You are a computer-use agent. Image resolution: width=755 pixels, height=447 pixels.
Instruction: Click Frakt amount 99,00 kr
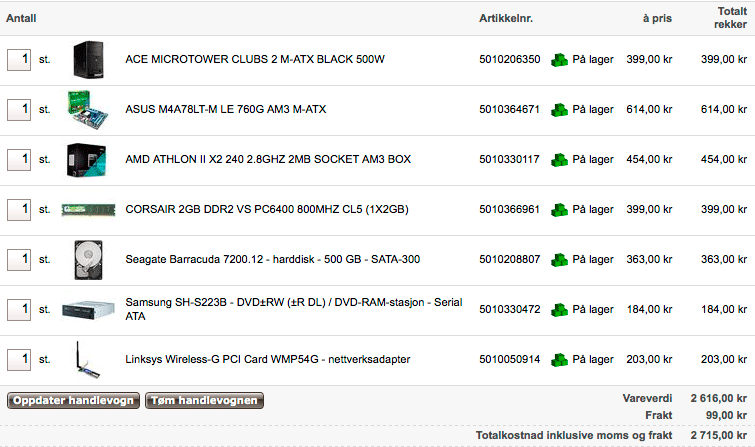point(727,415)
